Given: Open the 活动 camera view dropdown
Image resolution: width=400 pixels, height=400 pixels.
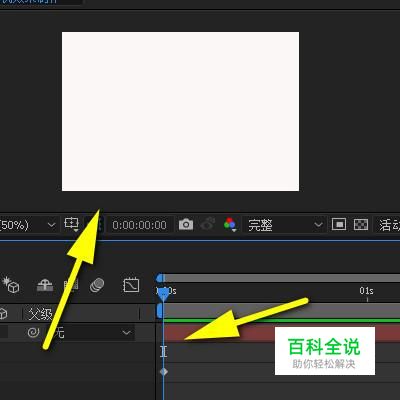Looking at the screenshot, I should click(387, 225).
